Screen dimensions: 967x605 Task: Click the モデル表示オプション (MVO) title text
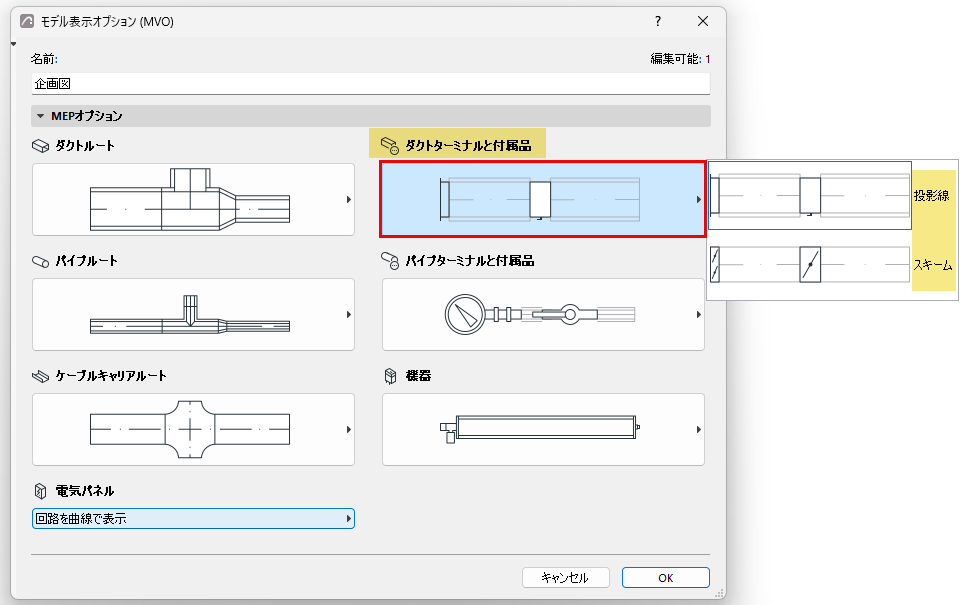tap(107, 22)
